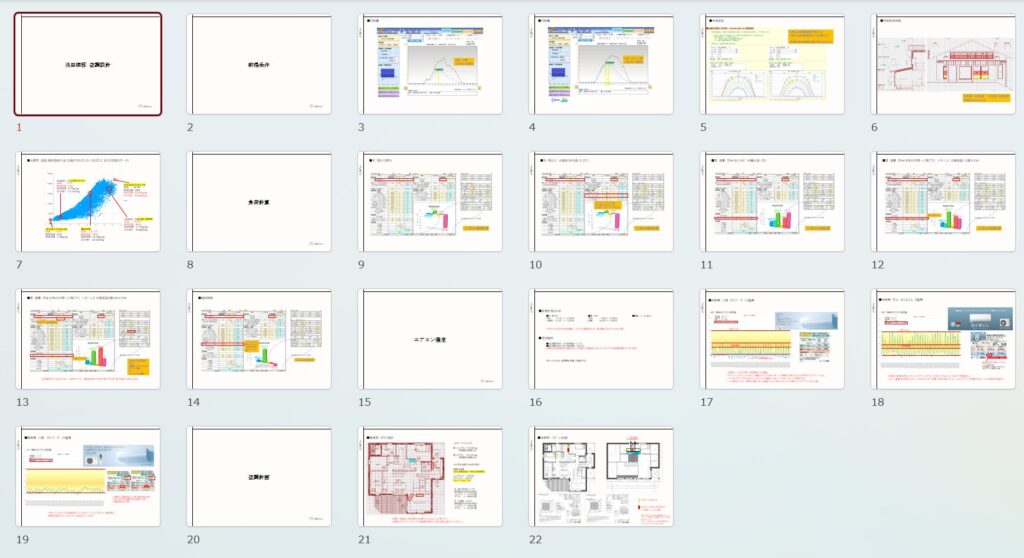The width and height of the screenshot is (1024, 558).
Task: Choose slide 12 thumbnail
Action: click(x=944, y=202)
